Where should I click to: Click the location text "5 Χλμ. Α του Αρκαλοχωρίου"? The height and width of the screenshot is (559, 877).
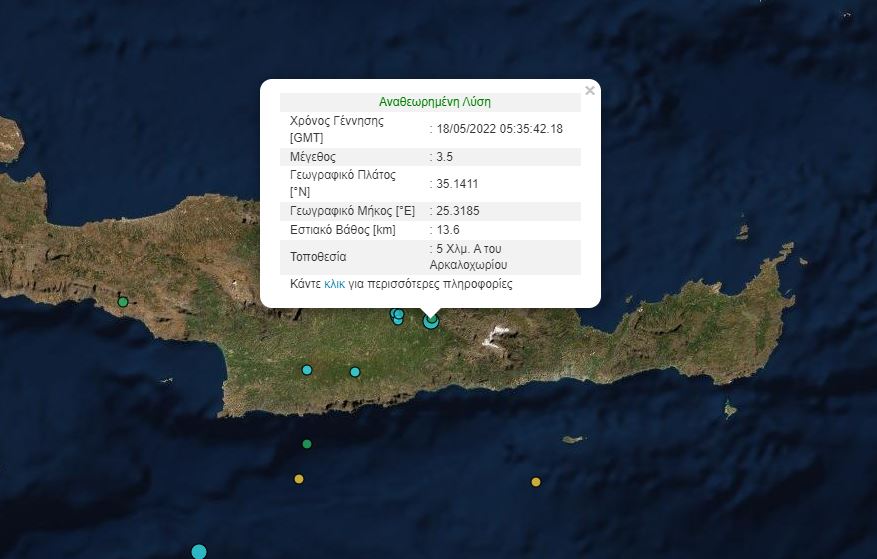(x=472, y=257)
